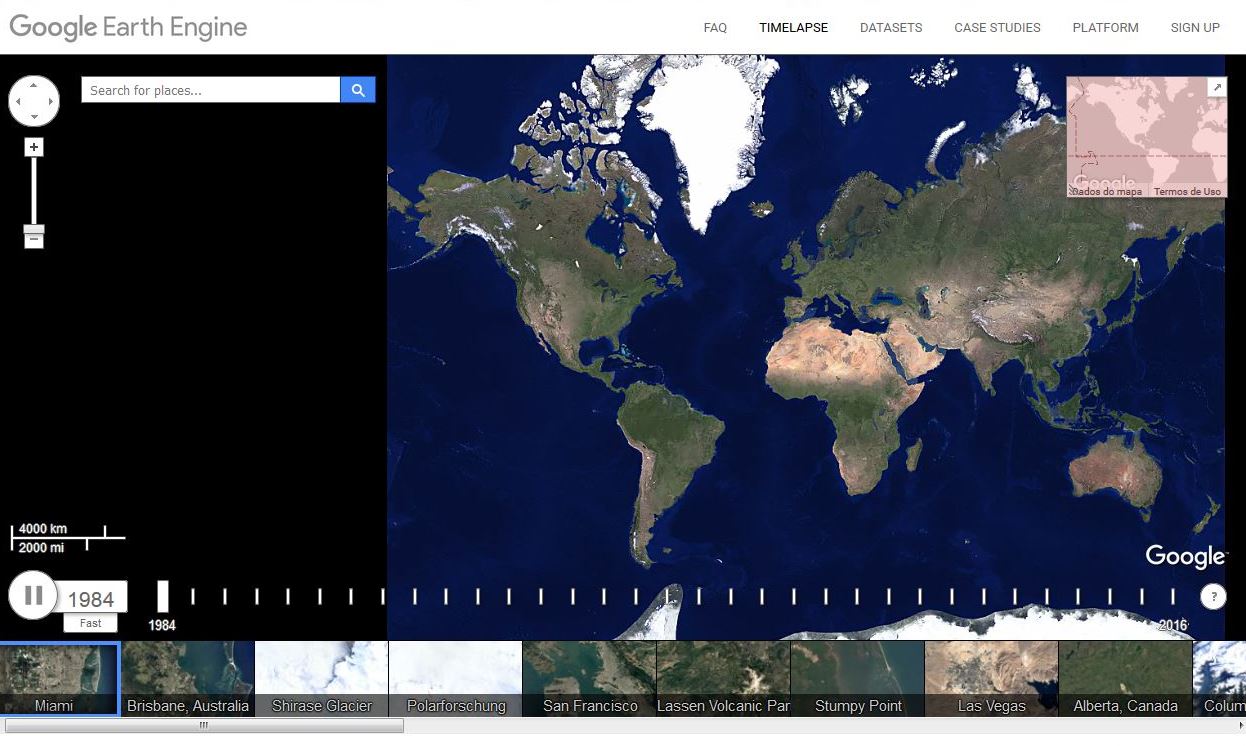Open the Termos de Uso link
Image resolution: width=1246 pixels, height=746 pixels.
[1187, 190]
